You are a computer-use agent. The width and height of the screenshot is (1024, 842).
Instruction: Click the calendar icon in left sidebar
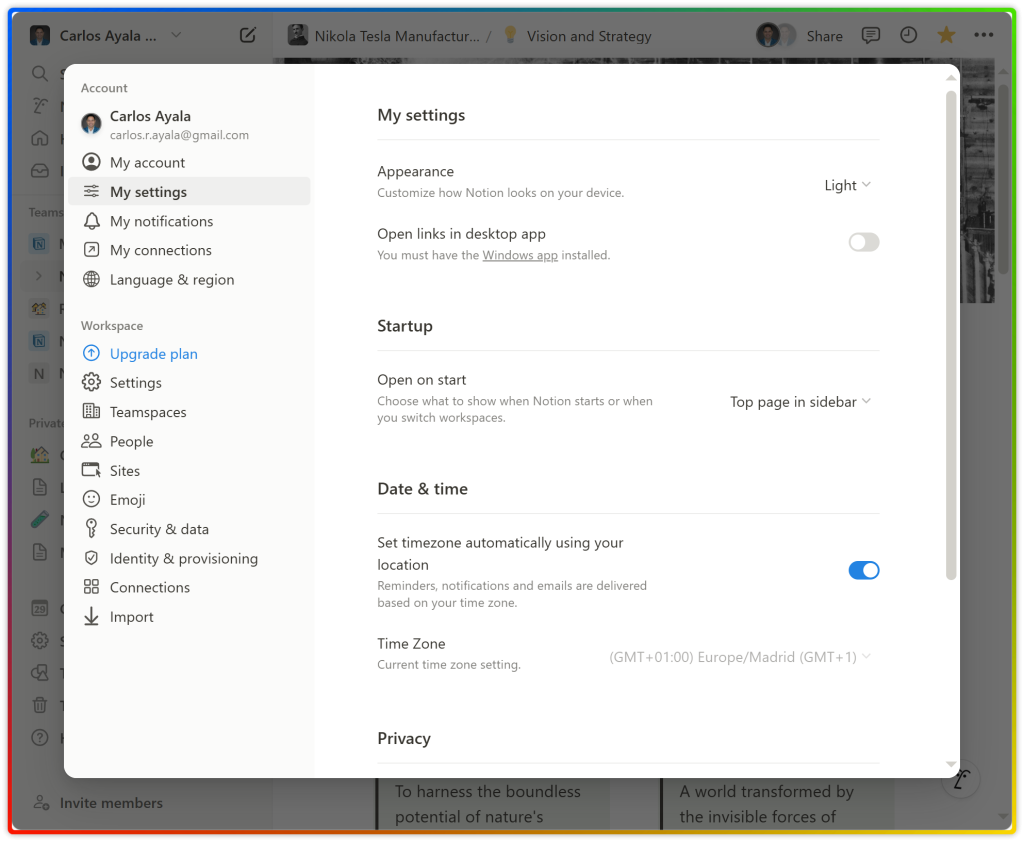pyautogui.click(x=40, y=608)
